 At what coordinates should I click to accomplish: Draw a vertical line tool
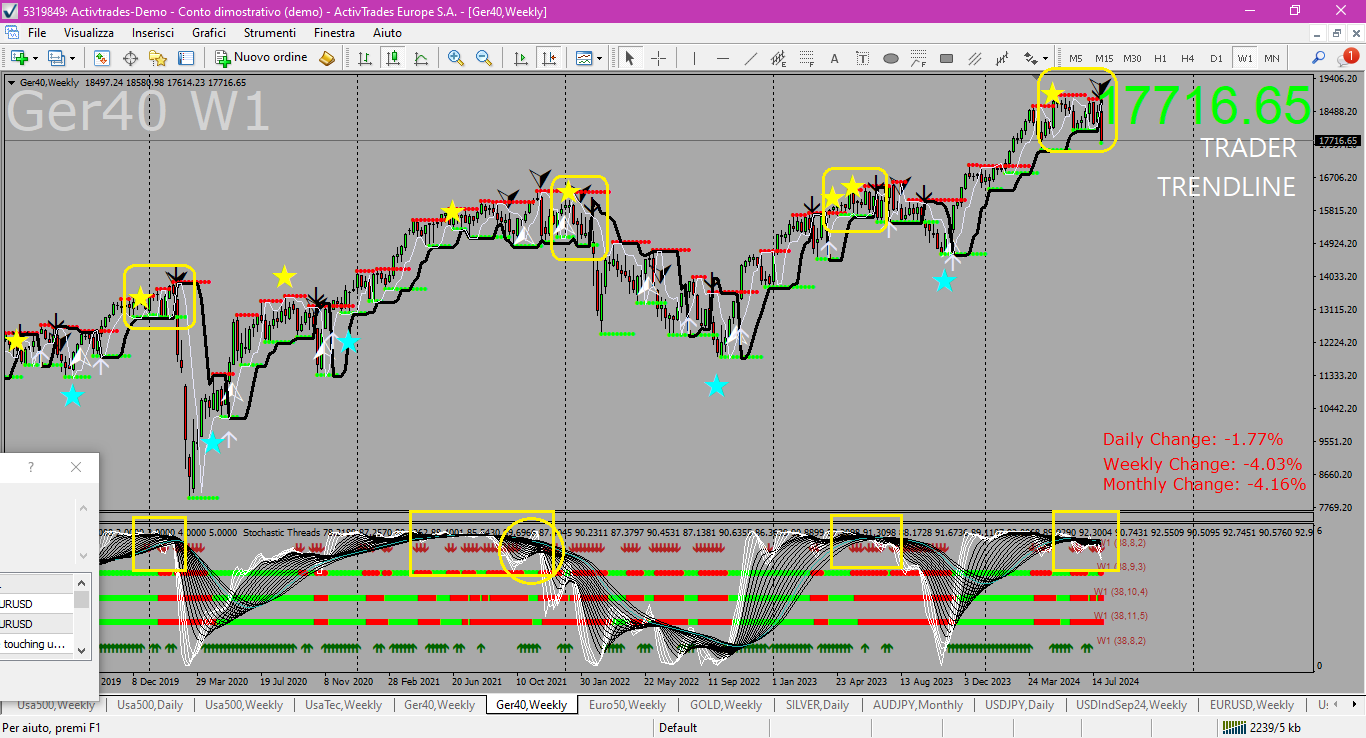point(695,58)
